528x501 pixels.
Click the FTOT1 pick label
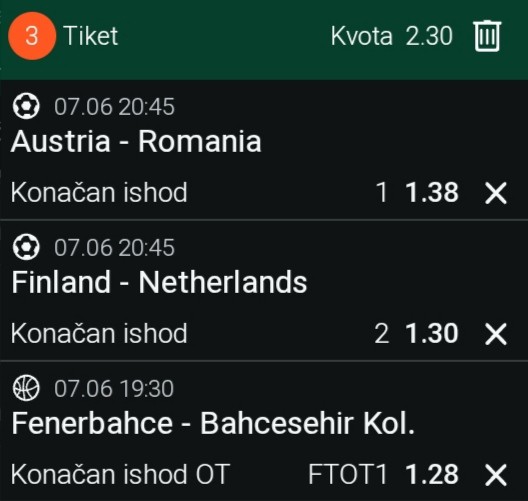[348, 475]
